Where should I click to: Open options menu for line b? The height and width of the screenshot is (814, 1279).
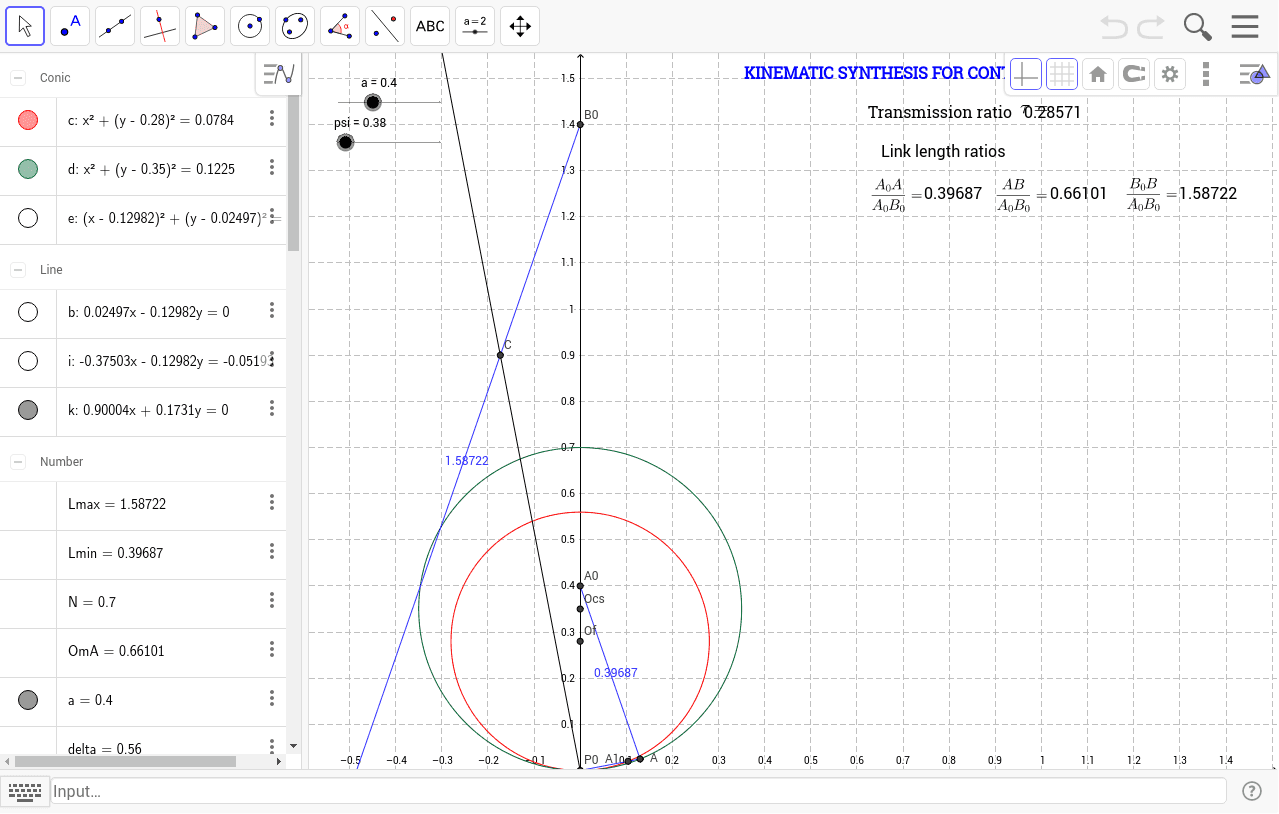pyautogui.click(x=271, y=310)
